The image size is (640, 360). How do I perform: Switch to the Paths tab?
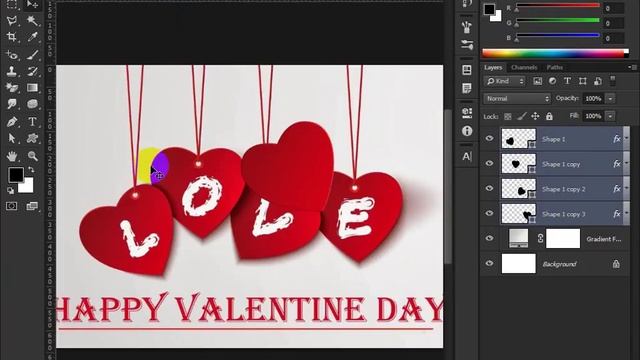tap(554, 67)
